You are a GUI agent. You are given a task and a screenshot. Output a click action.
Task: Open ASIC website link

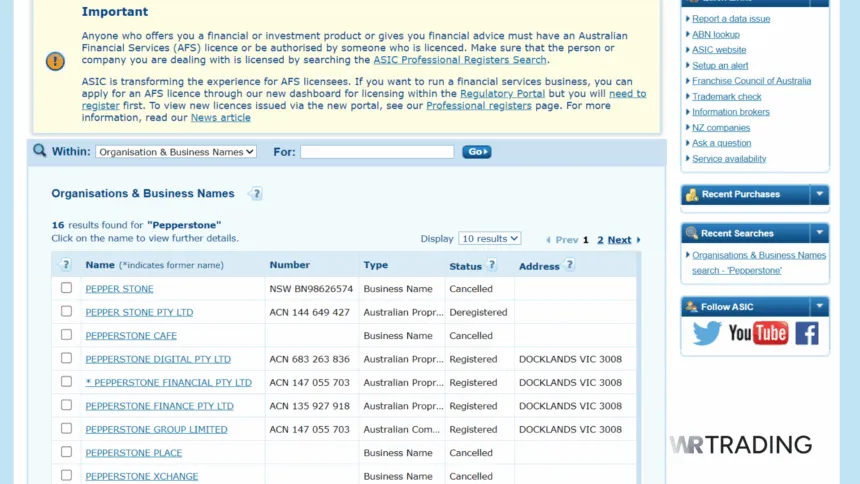click(x=719, y=50)
